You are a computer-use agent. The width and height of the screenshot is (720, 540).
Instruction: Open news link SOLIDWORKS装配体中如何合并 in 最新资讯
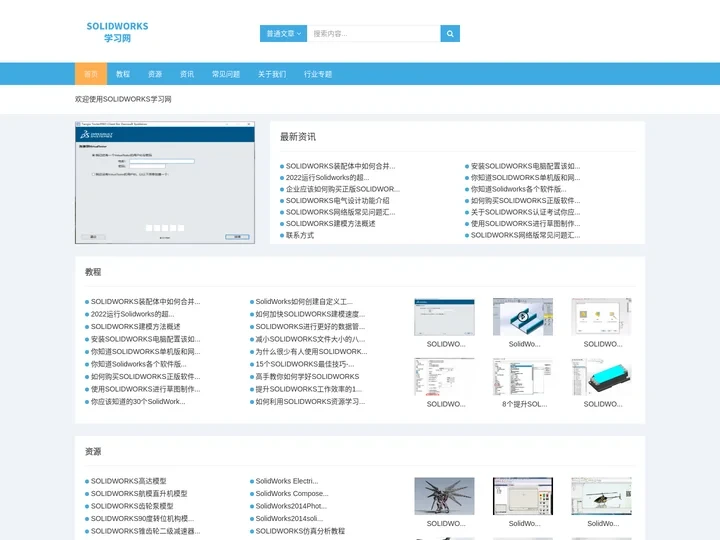point(340,166)
